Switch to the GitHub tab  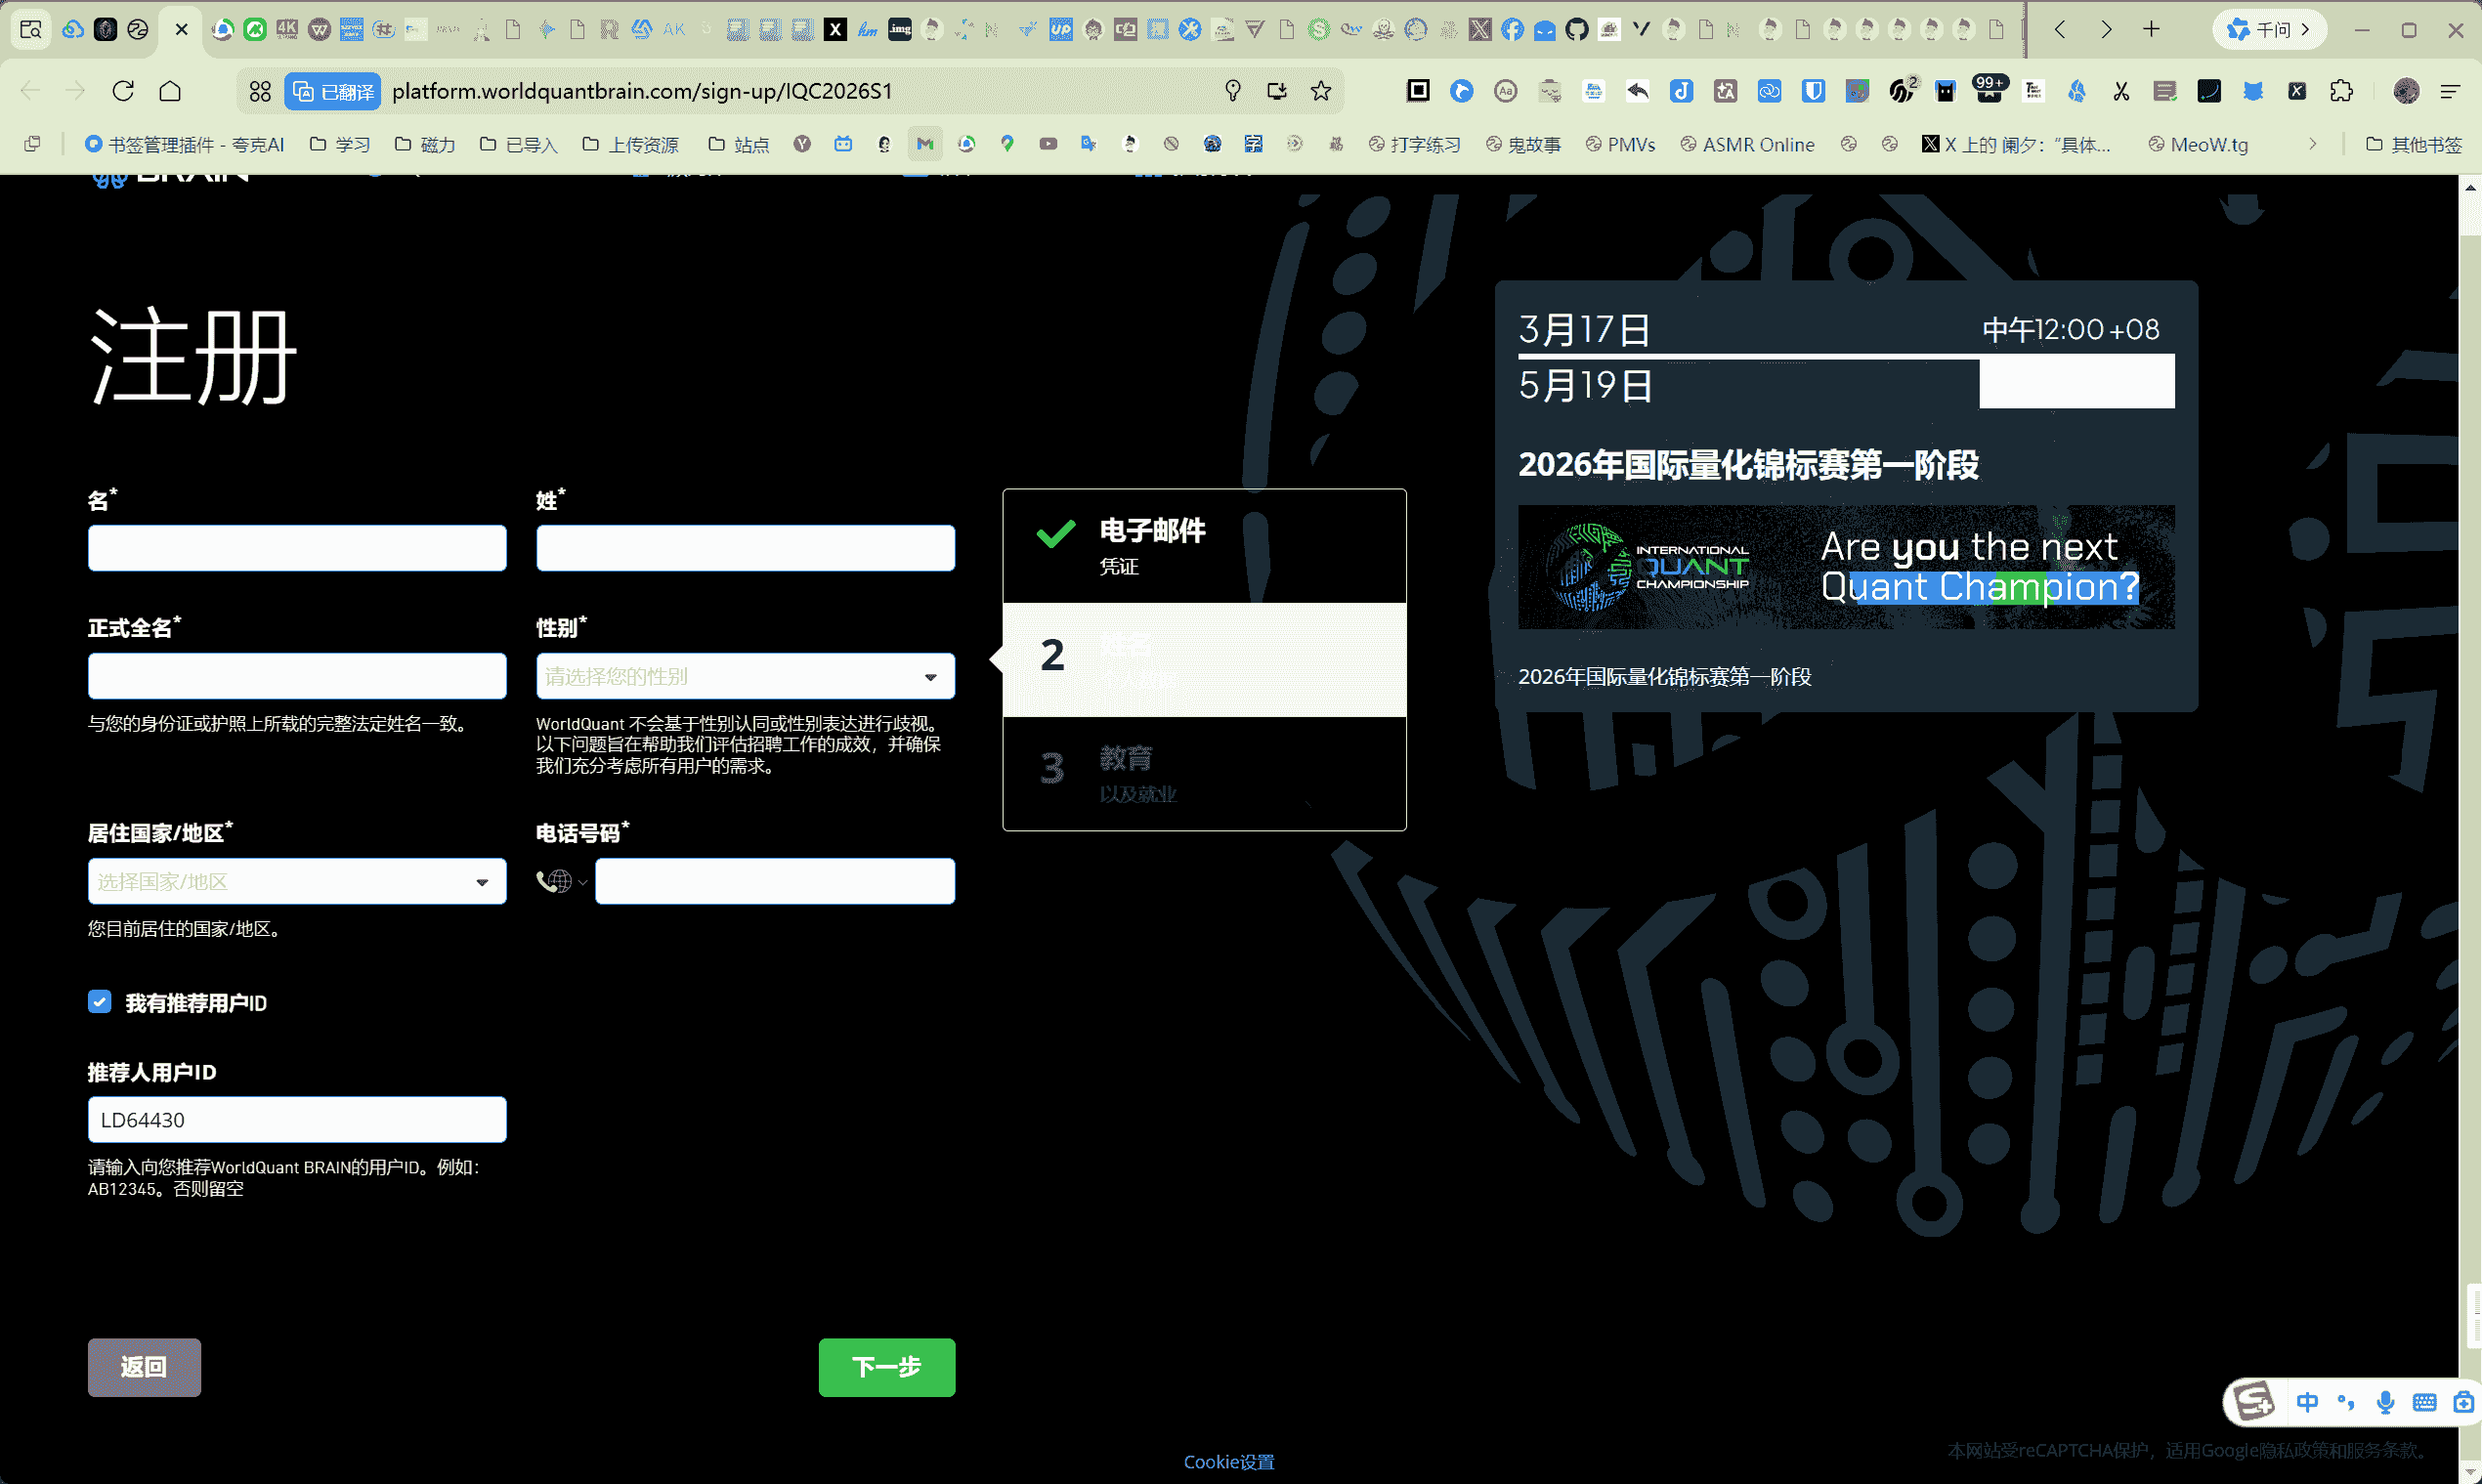coord(1577,29)
